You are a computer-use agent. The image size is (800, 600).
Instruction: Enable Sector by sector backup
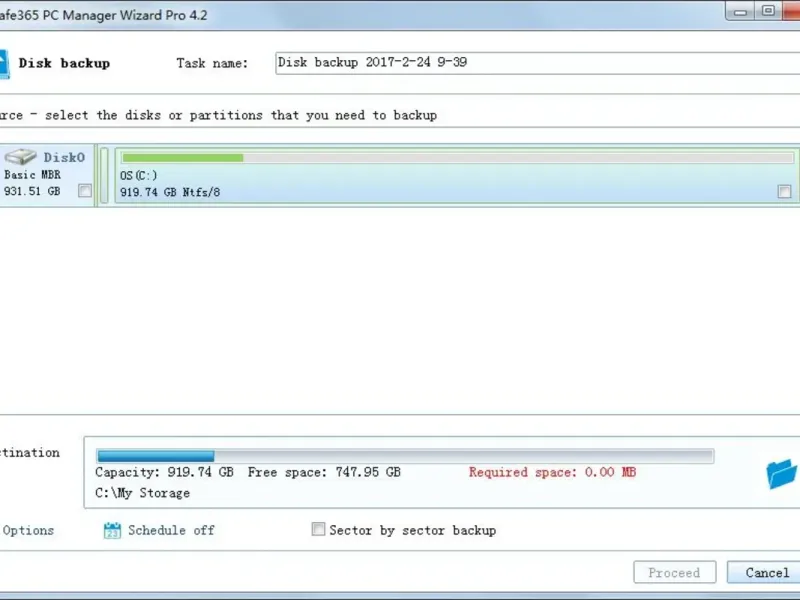coord(318,529)
